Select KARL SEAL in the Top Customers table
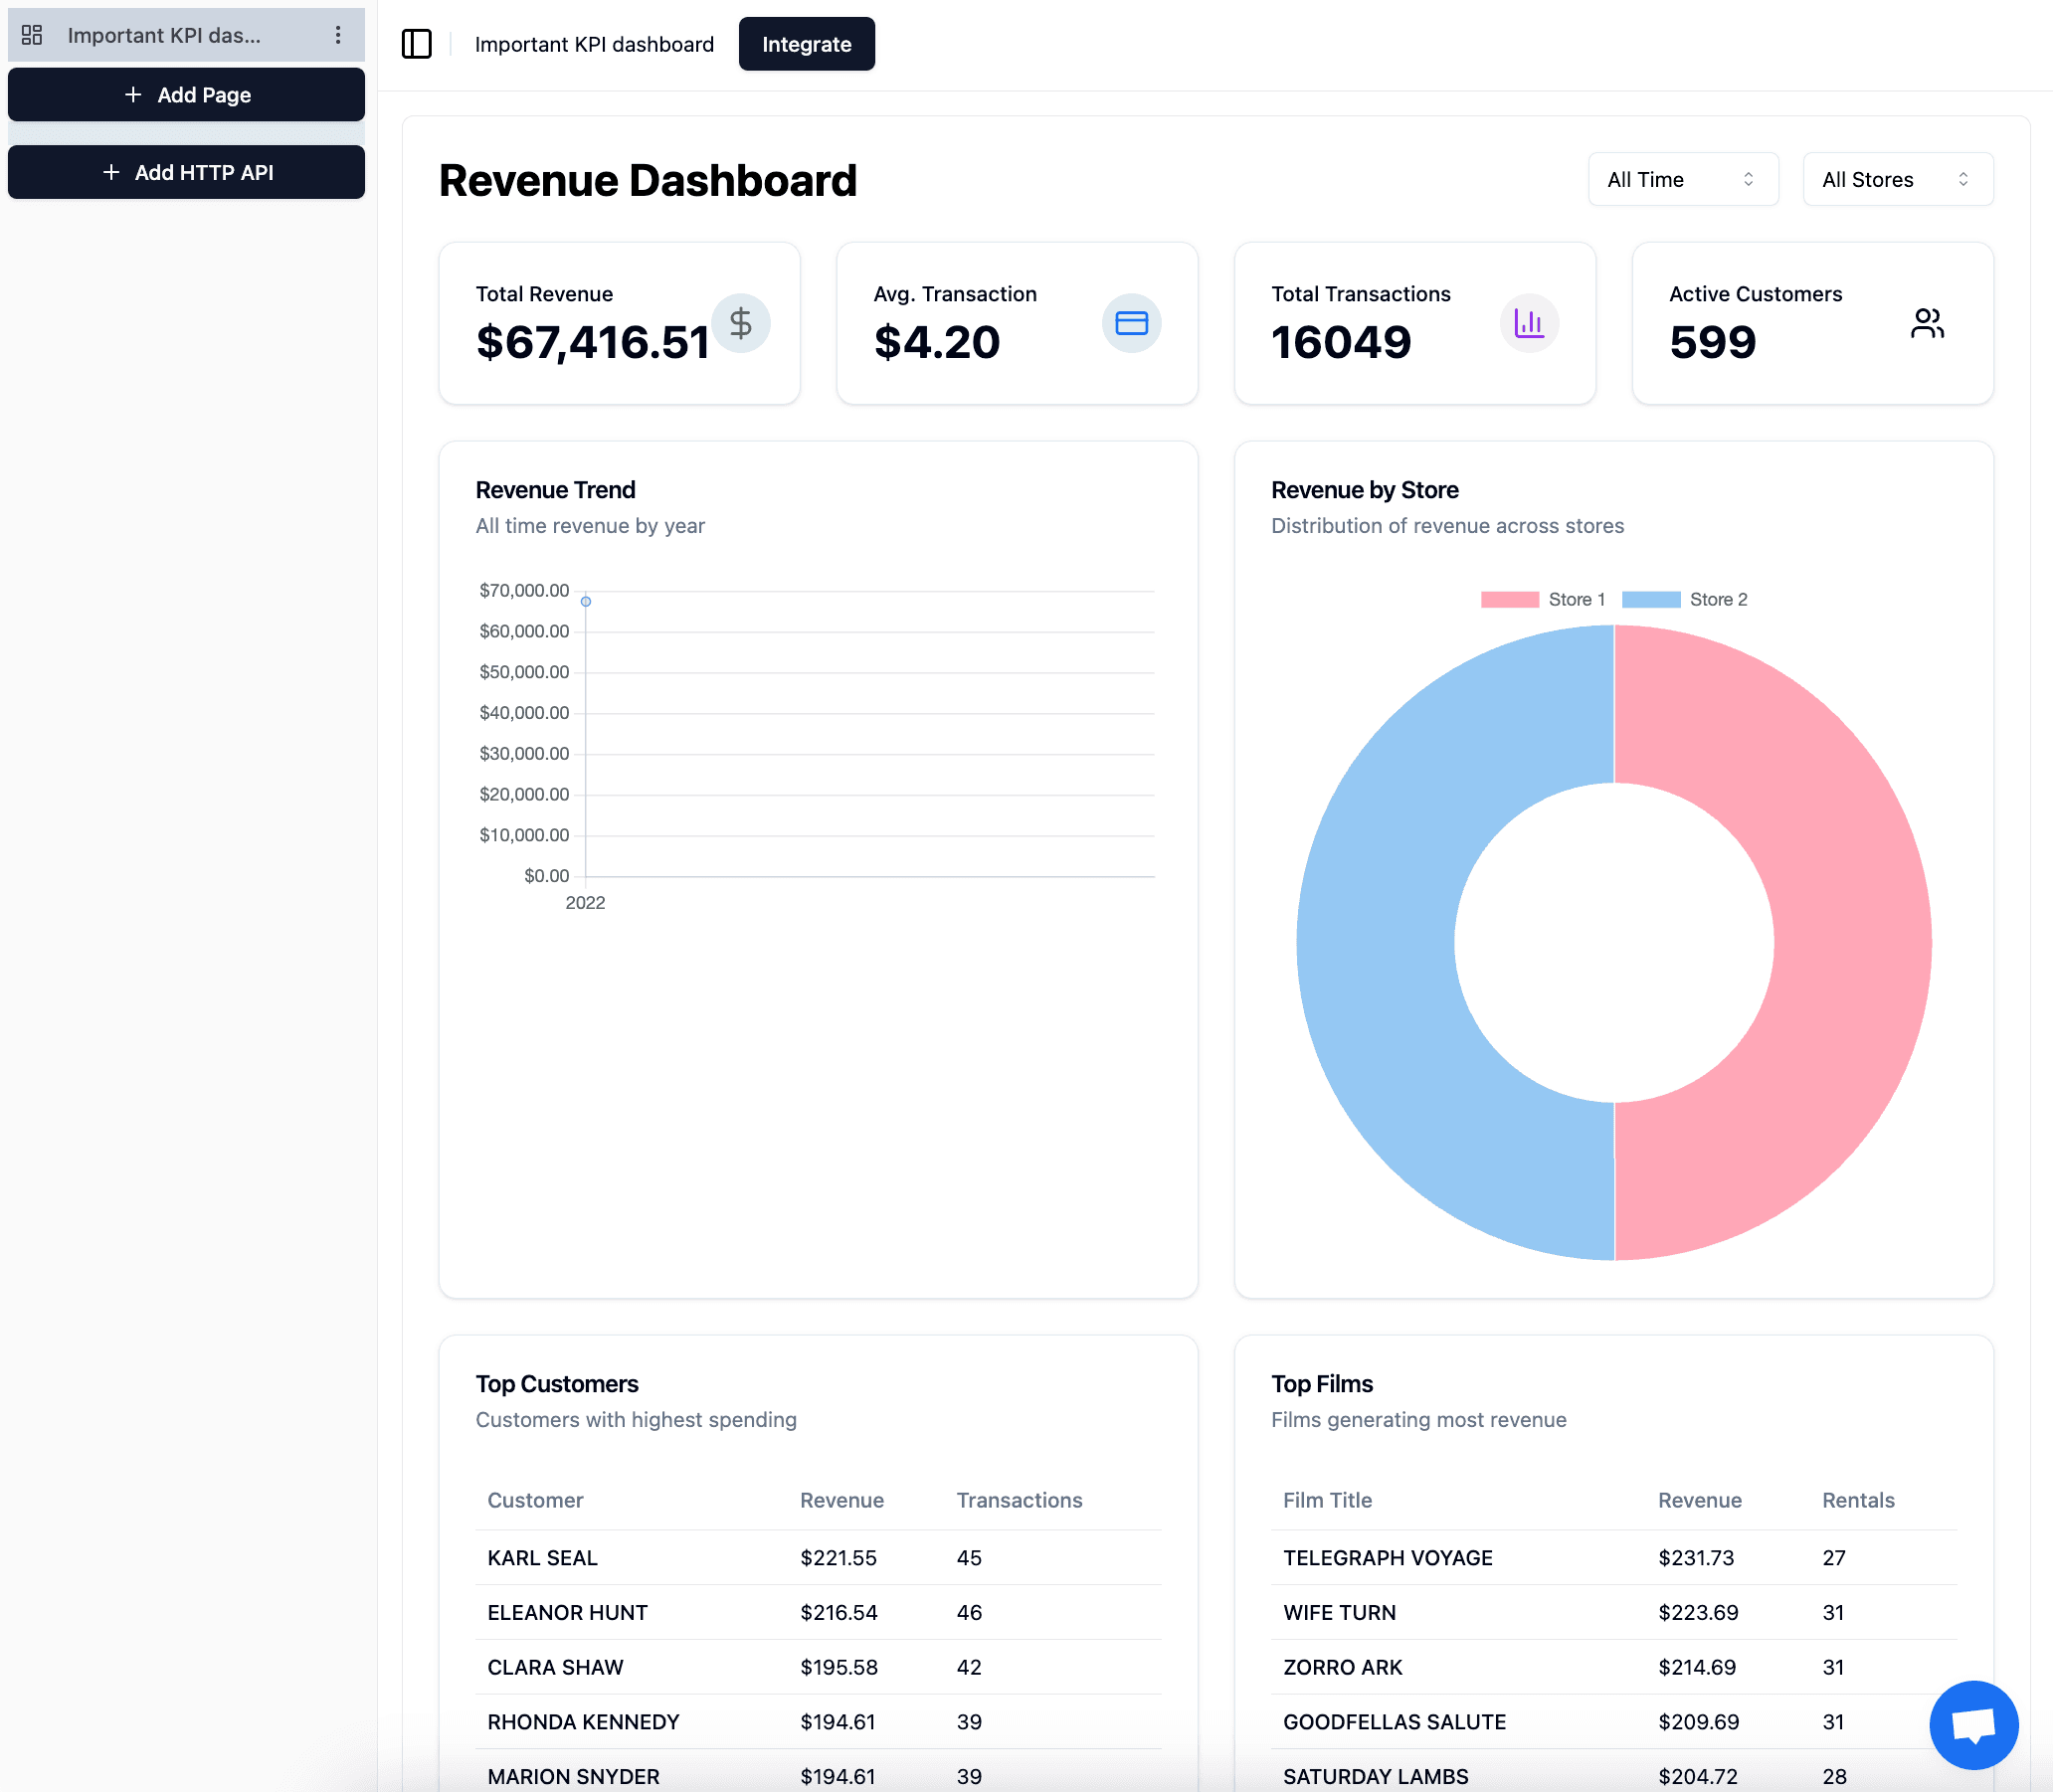The image size is (2053, 1792). coord(542,1557)
